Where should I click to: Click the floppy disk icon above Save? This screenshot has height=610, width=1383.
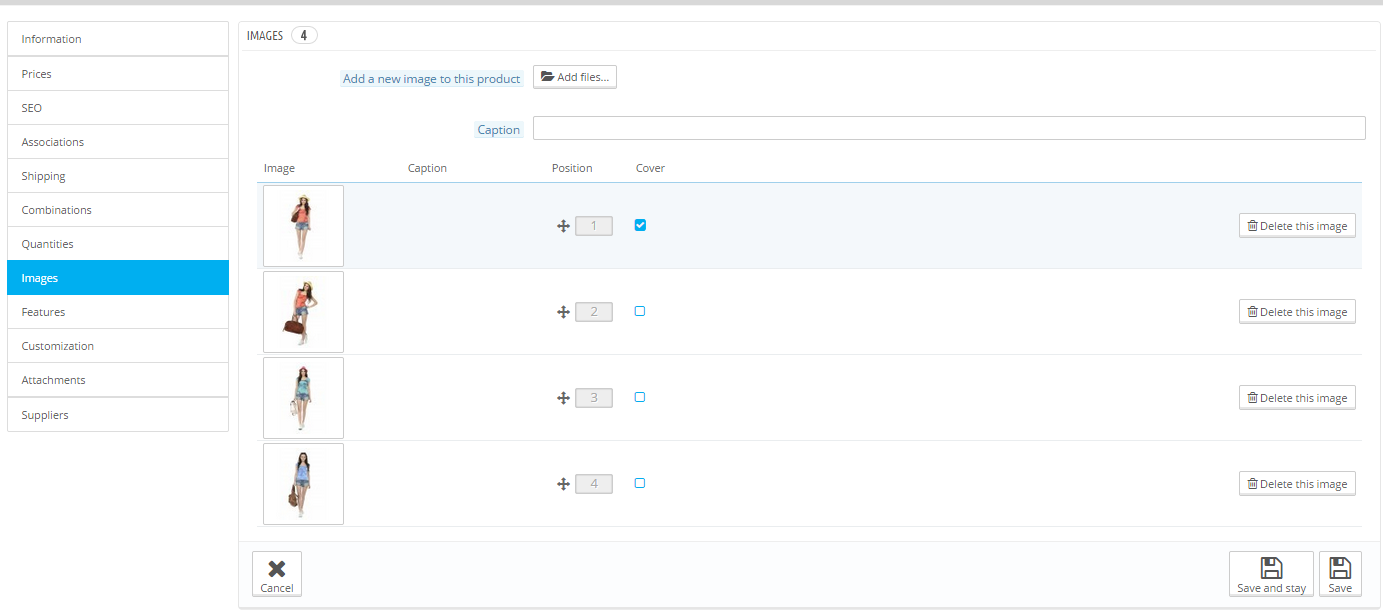(x=1340, y=566)
